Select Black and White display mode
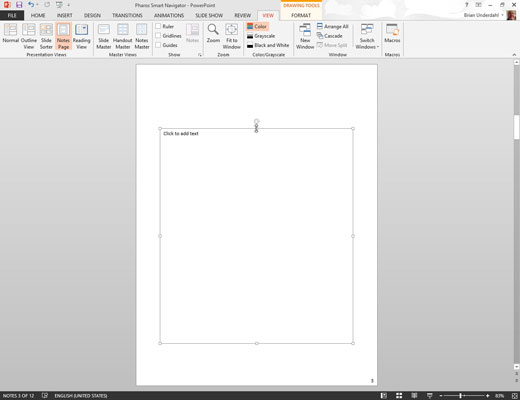This screenshot has height=400, width=520. tap(268, 45)
